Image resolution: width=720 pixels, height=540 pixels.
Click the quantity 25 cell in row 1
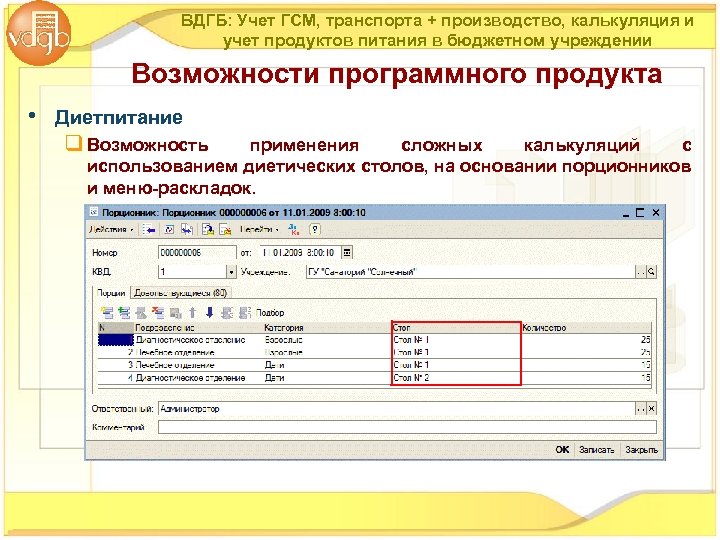586,340
